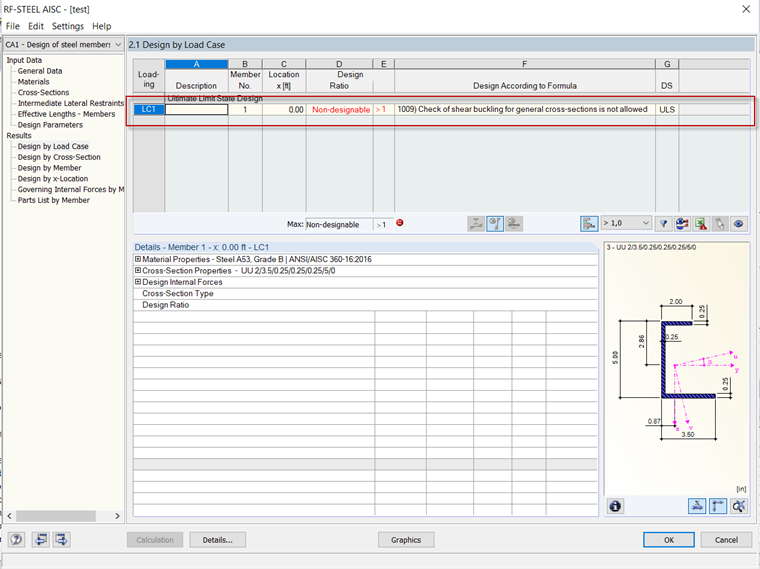Click the Excel export icon
Viewport: 760px width, 569px height.
pos(701,224)
